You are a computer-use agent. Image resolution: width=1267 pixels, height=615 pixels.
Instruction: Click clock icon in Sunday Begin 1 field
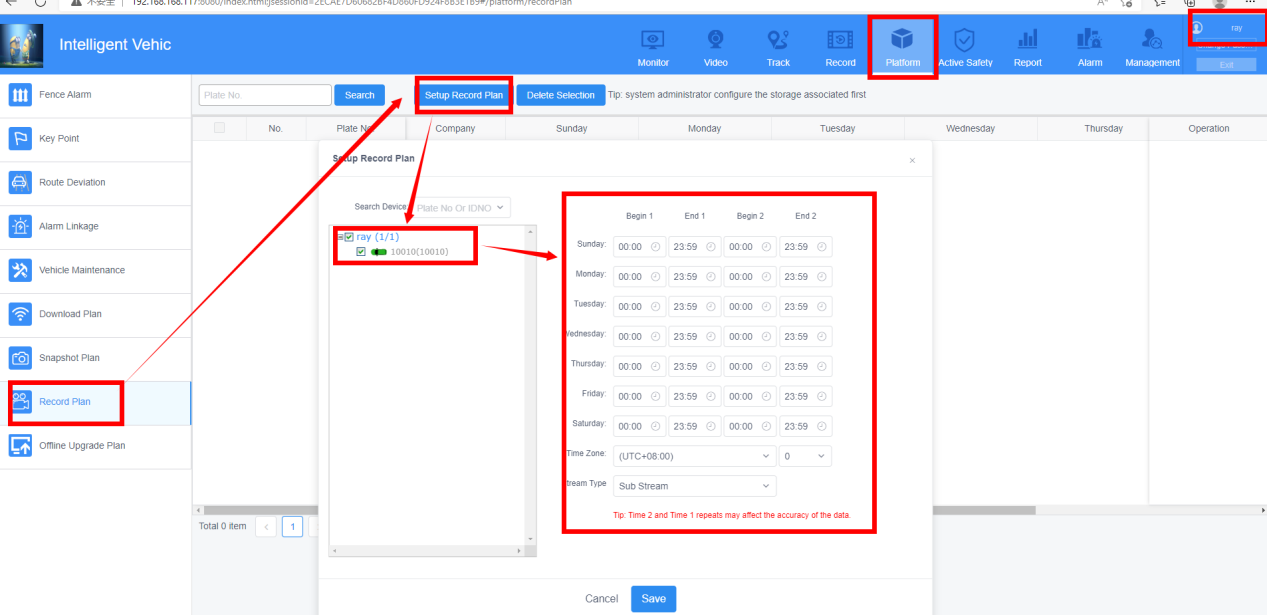pyautogui.click(x=655, y=247)
